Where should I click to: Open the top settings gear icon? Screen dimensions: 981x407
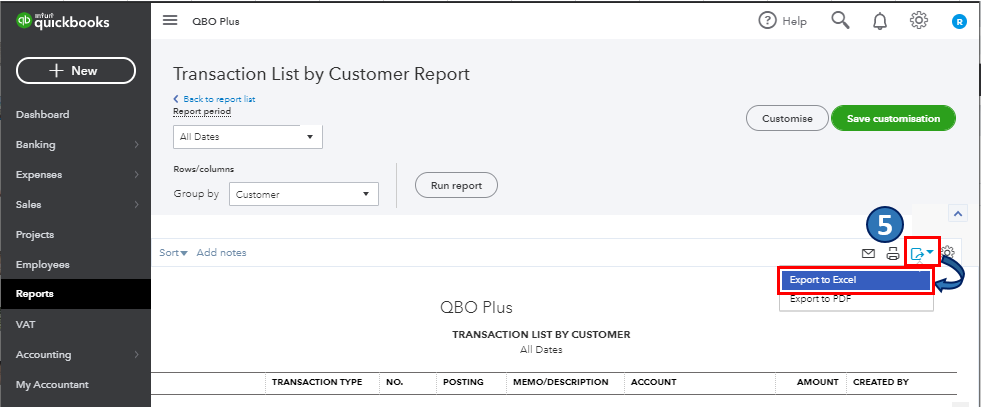(x=918, y=21)
